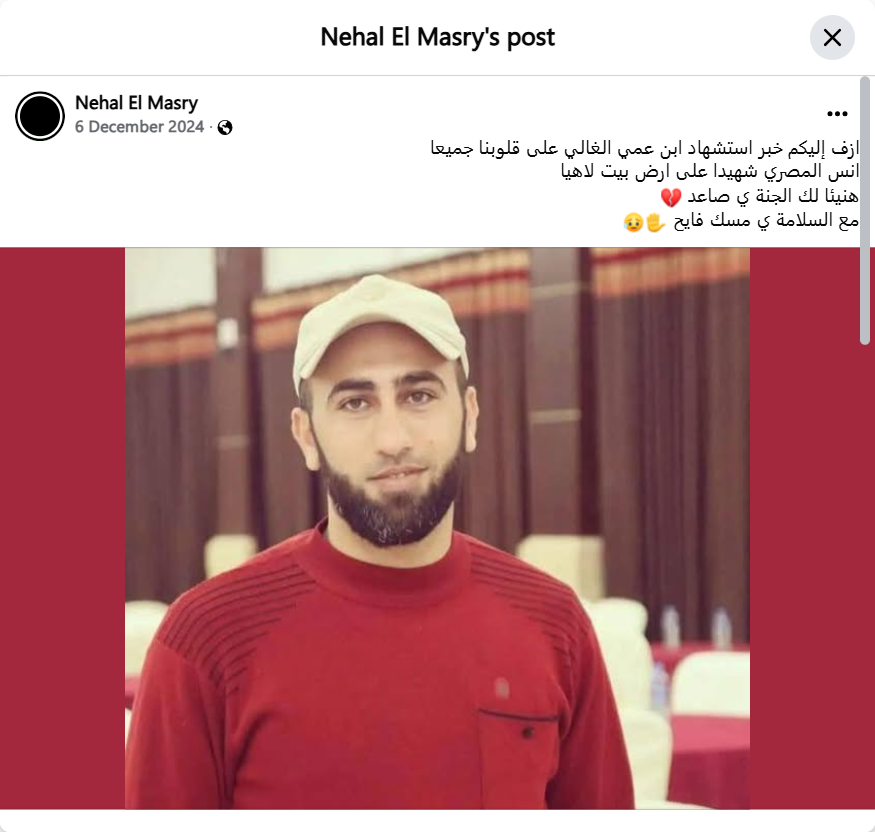The width and height of the screenshot is (875, 832).
Task: Click the dialog title "Nehal El Masry's post"
Action: point(438,37)
